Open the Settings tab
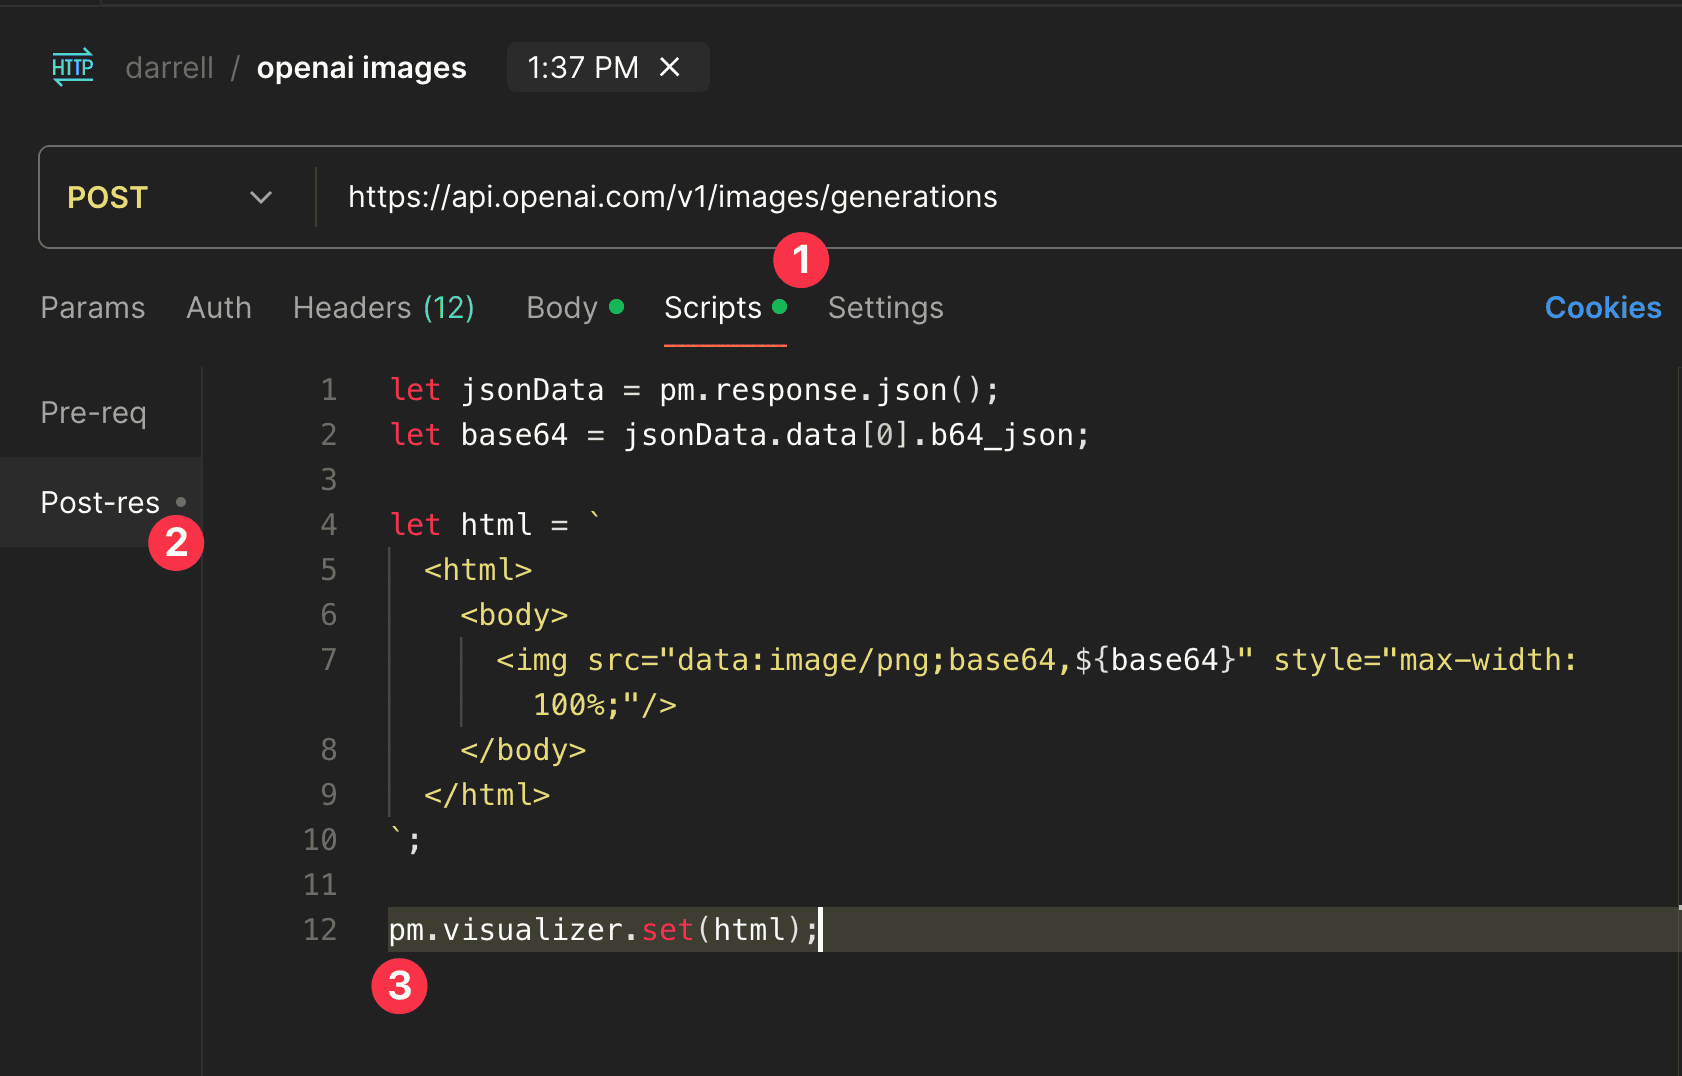Image resolution: width=1682 pixels, height=1076 pixels. [x=885, y=308]
